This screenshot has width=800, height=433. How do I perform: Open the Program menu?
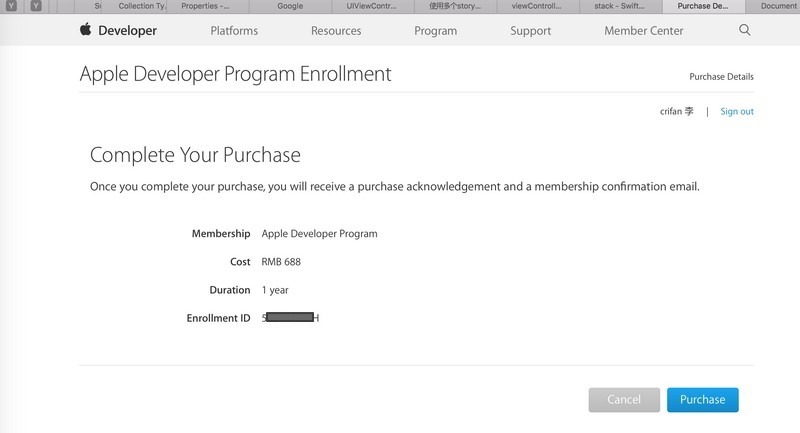pyautogui.click(x=436, y=31)
